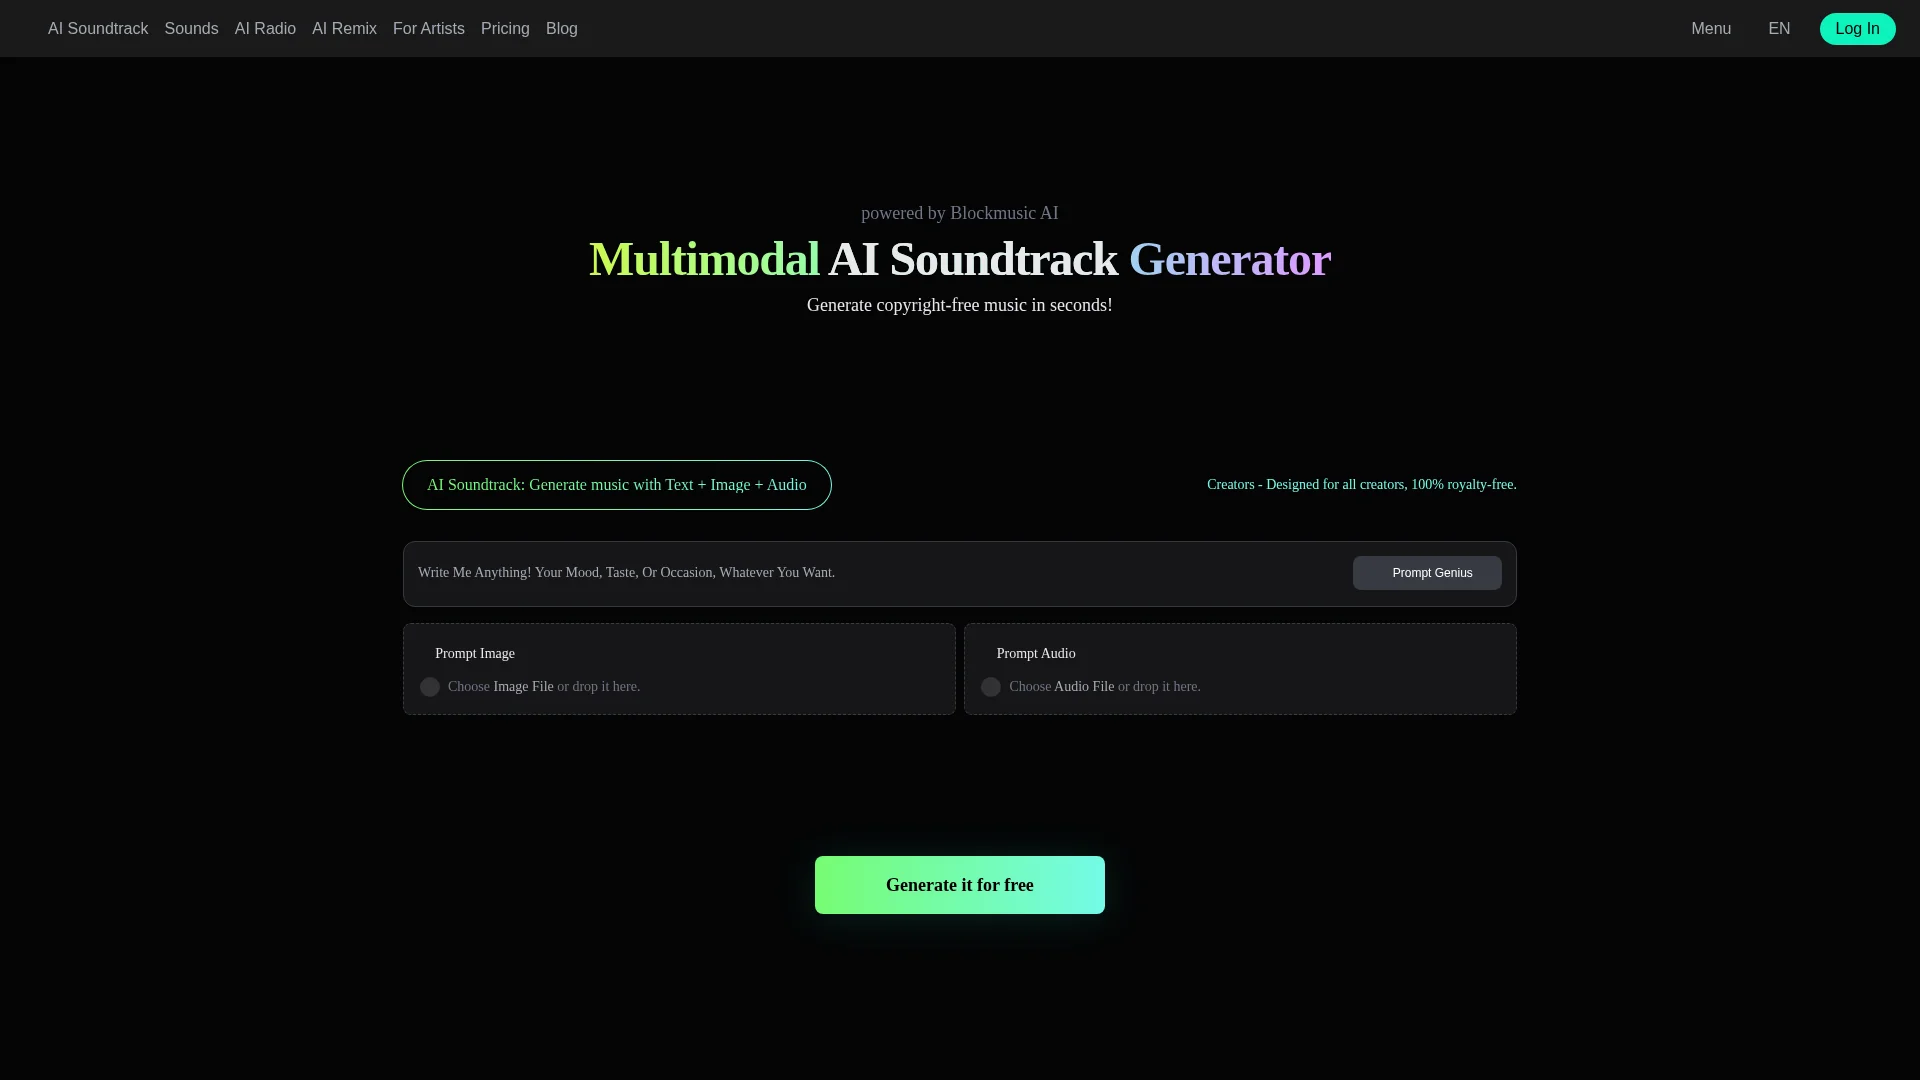Click the audio upload circle icon
Image resolution: width=1920 pixels, height=1080 pixels.
(990, 687)
